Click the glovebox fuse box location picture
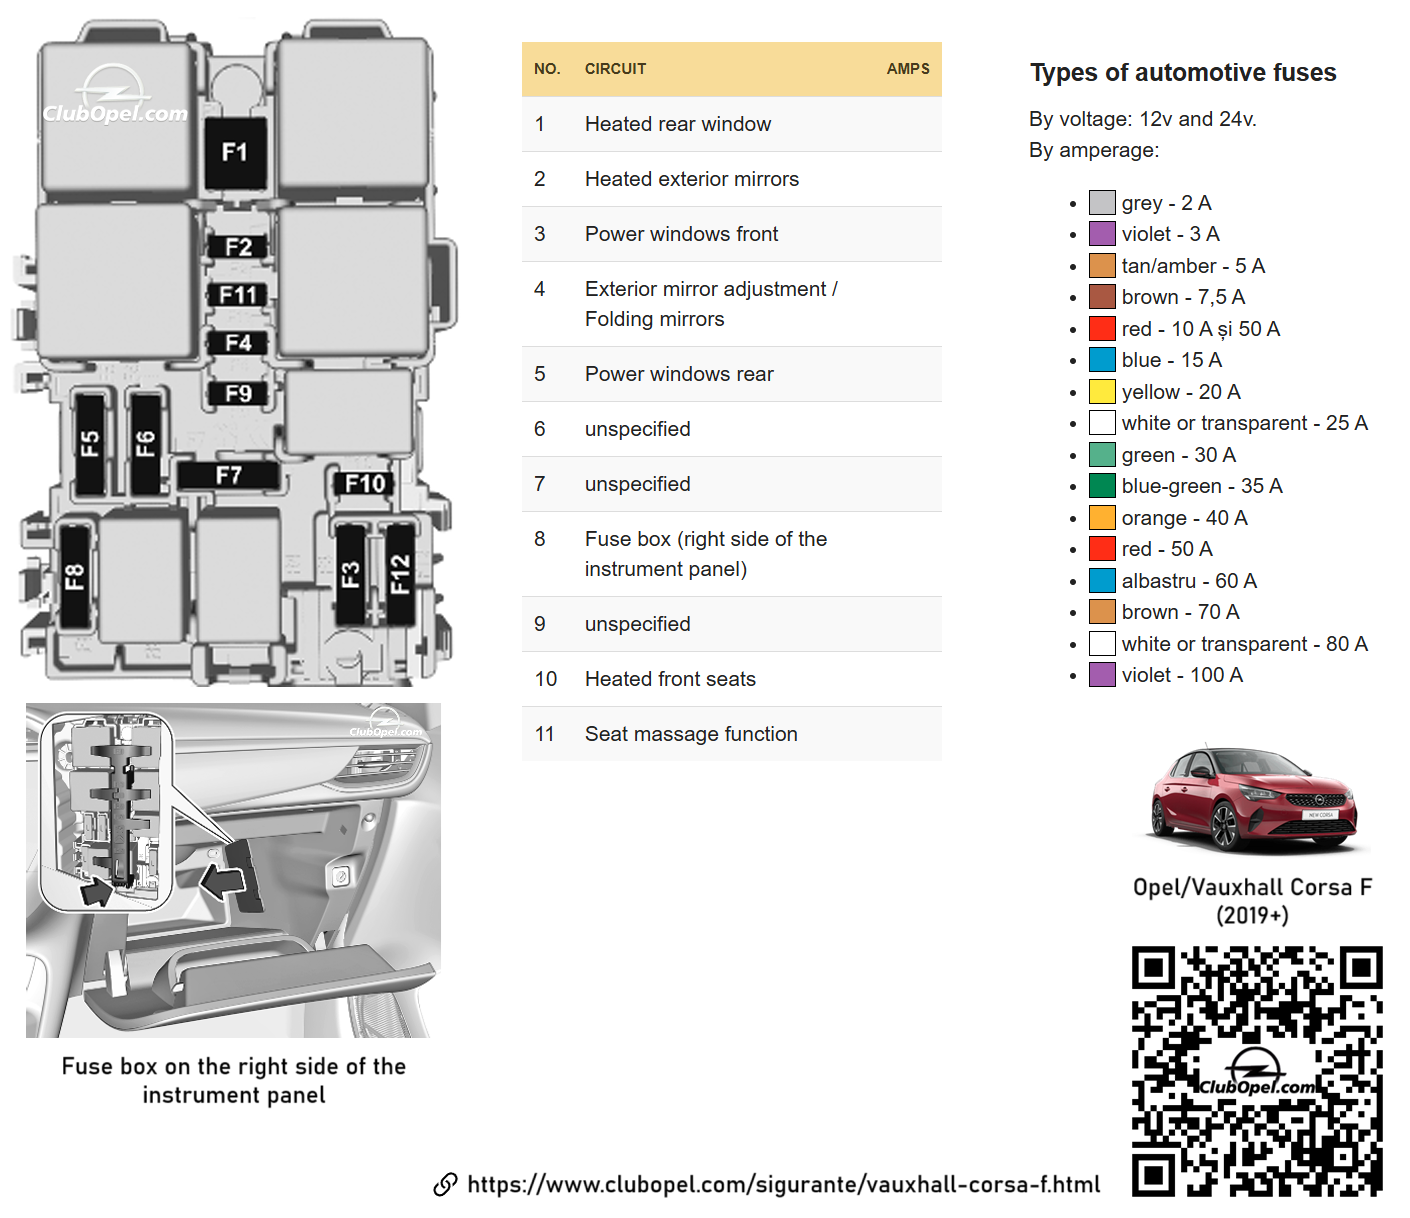Viewport: 1410px width, 1218px height. 233,870
